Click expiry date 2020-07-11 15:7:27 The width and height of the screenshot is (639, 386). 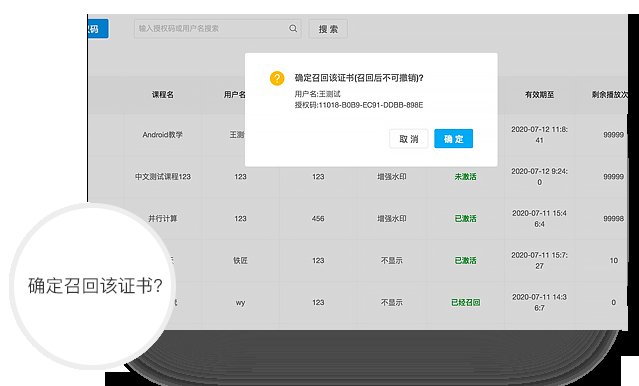click(x=540, y=260)
